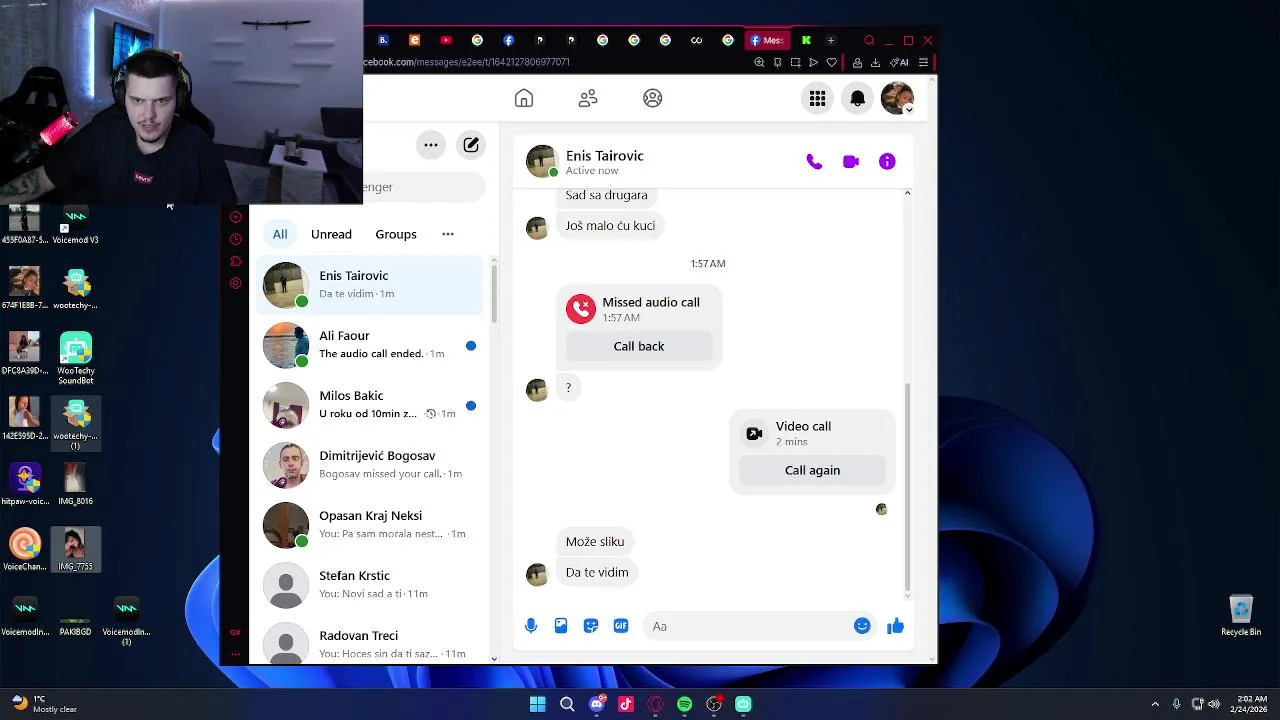Select WooTechy SoundBot desktop shortcut
The width and height of the screenshot is (1280, 720).
click(76, 359)
